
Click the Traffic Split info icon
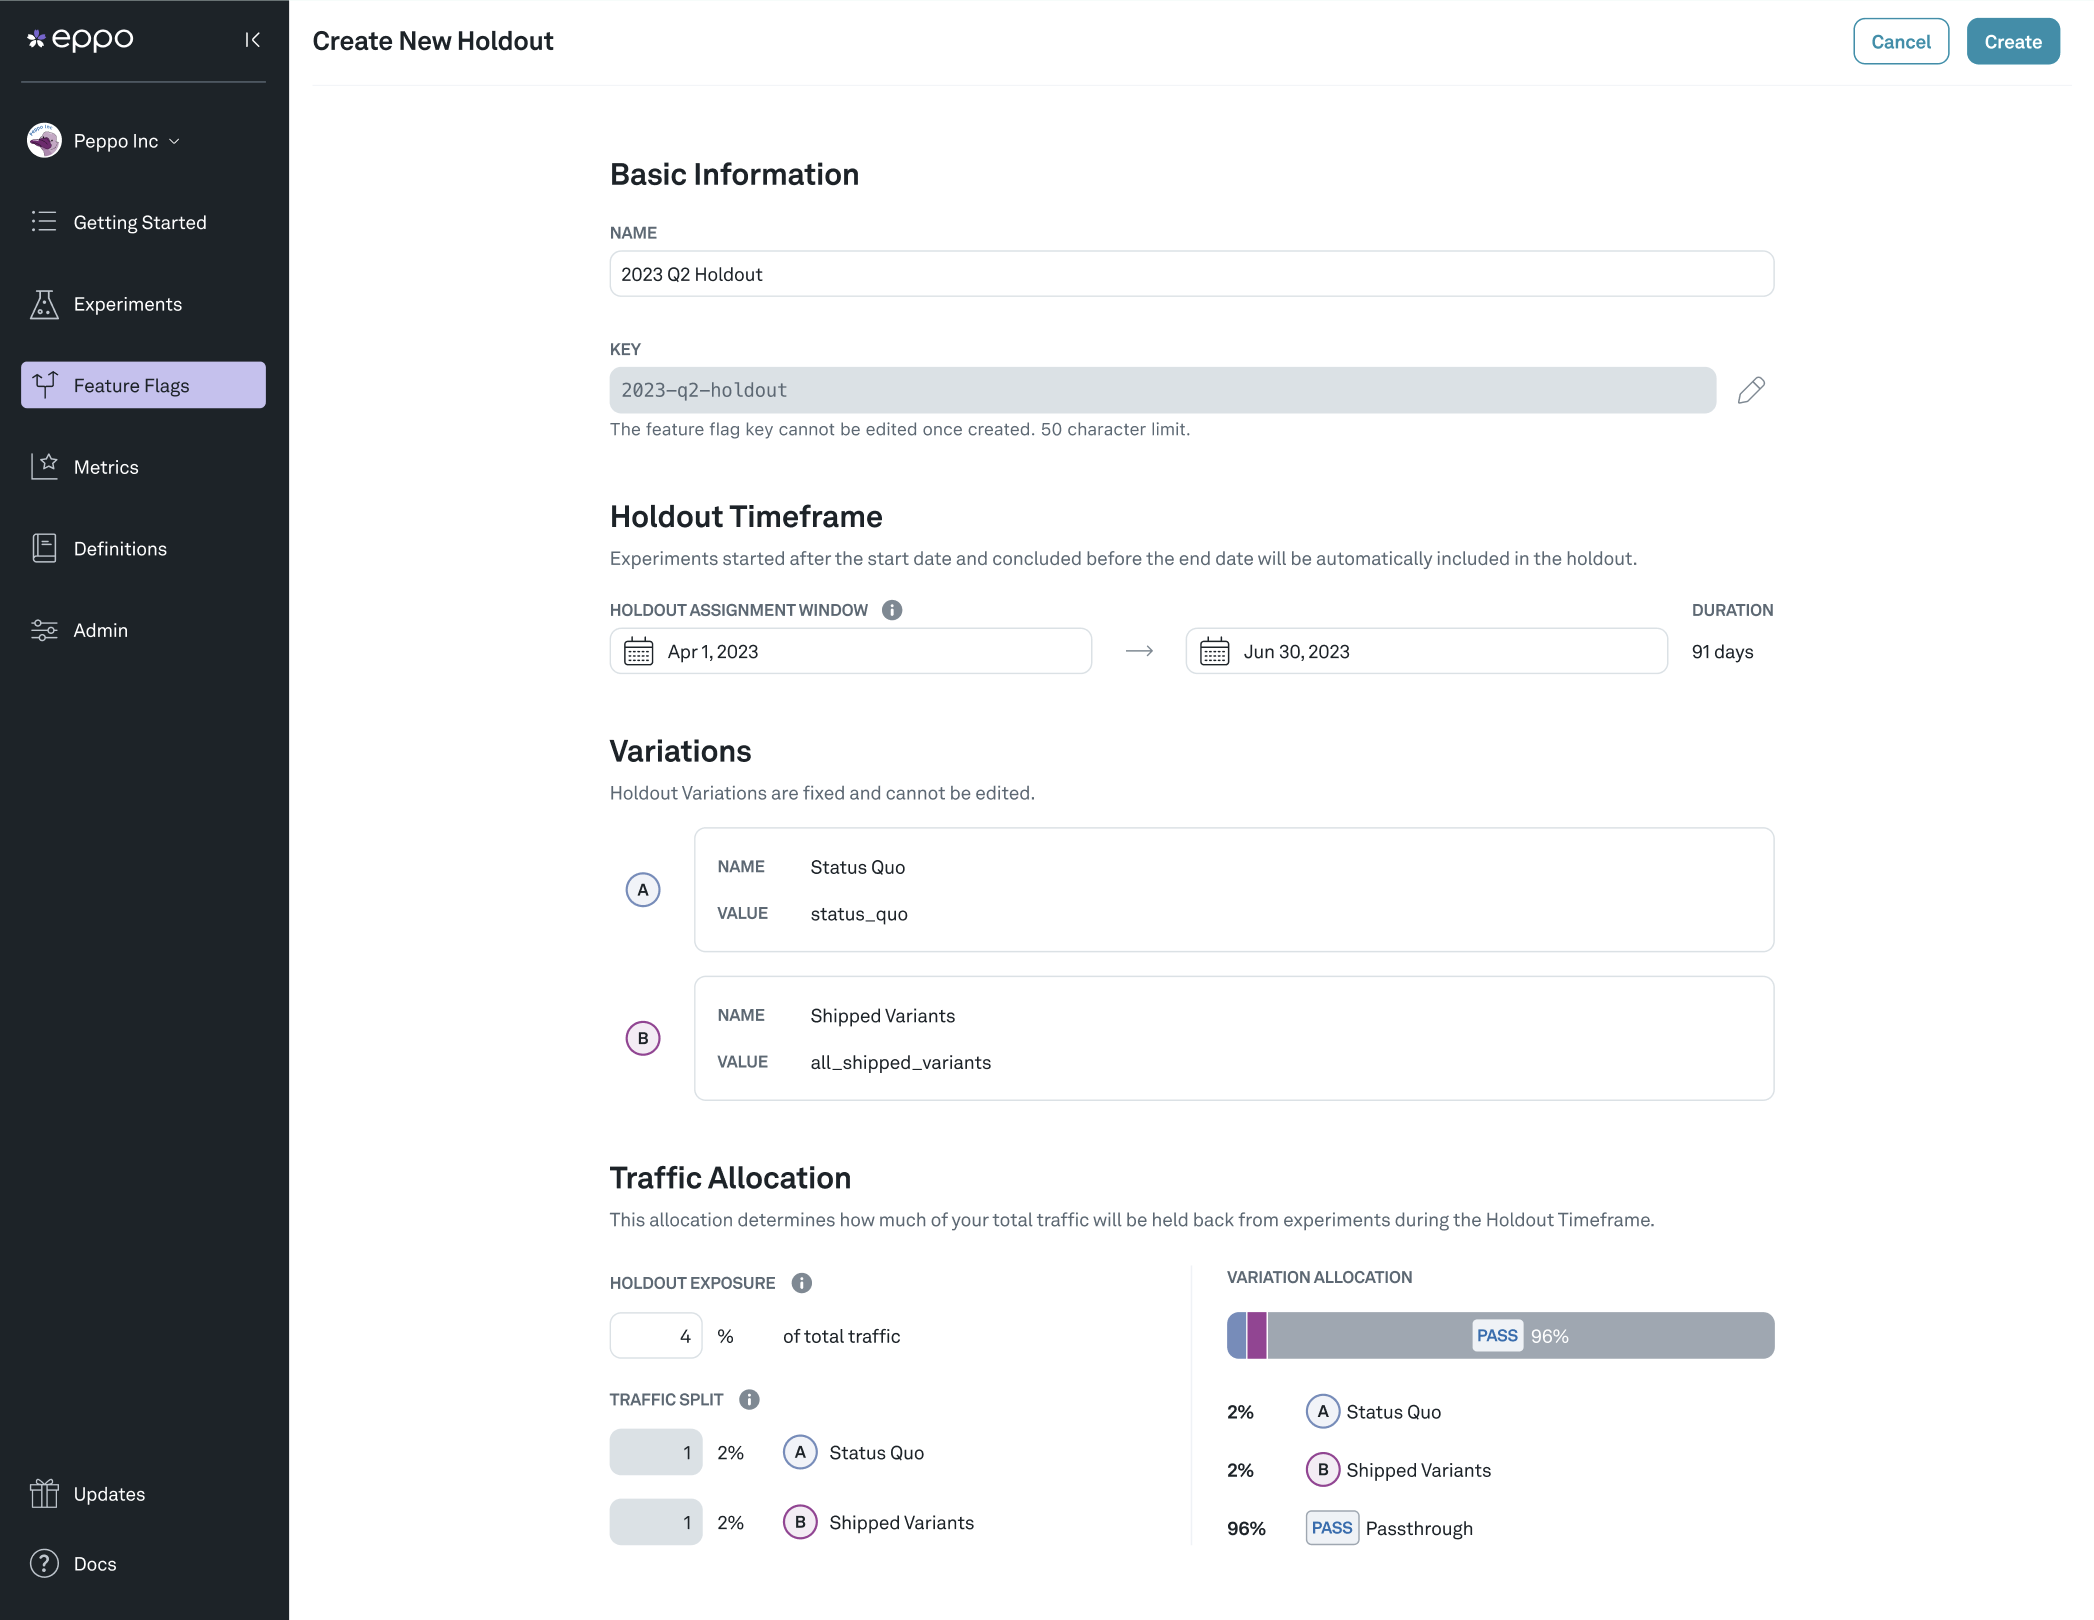click(x=749, y=1399)
